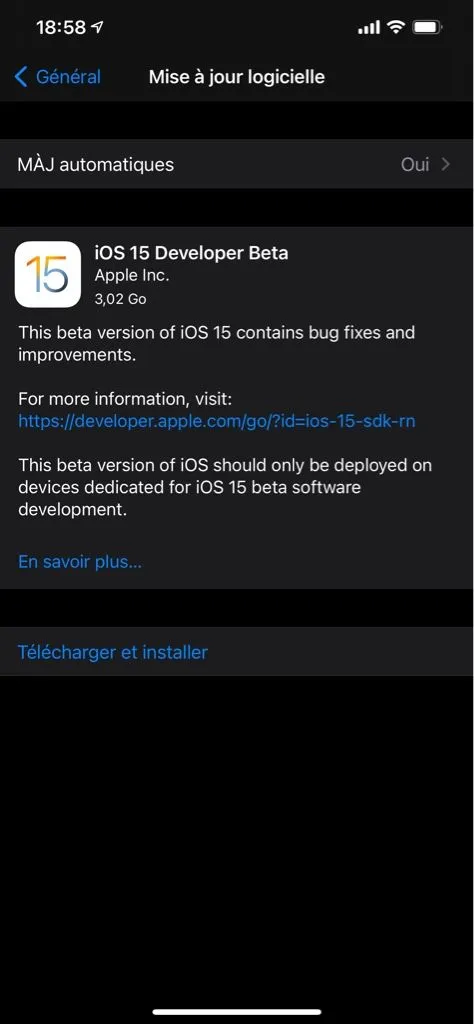
Task: Open the MÀJ automatiques row
Action: tap(237, 164)
